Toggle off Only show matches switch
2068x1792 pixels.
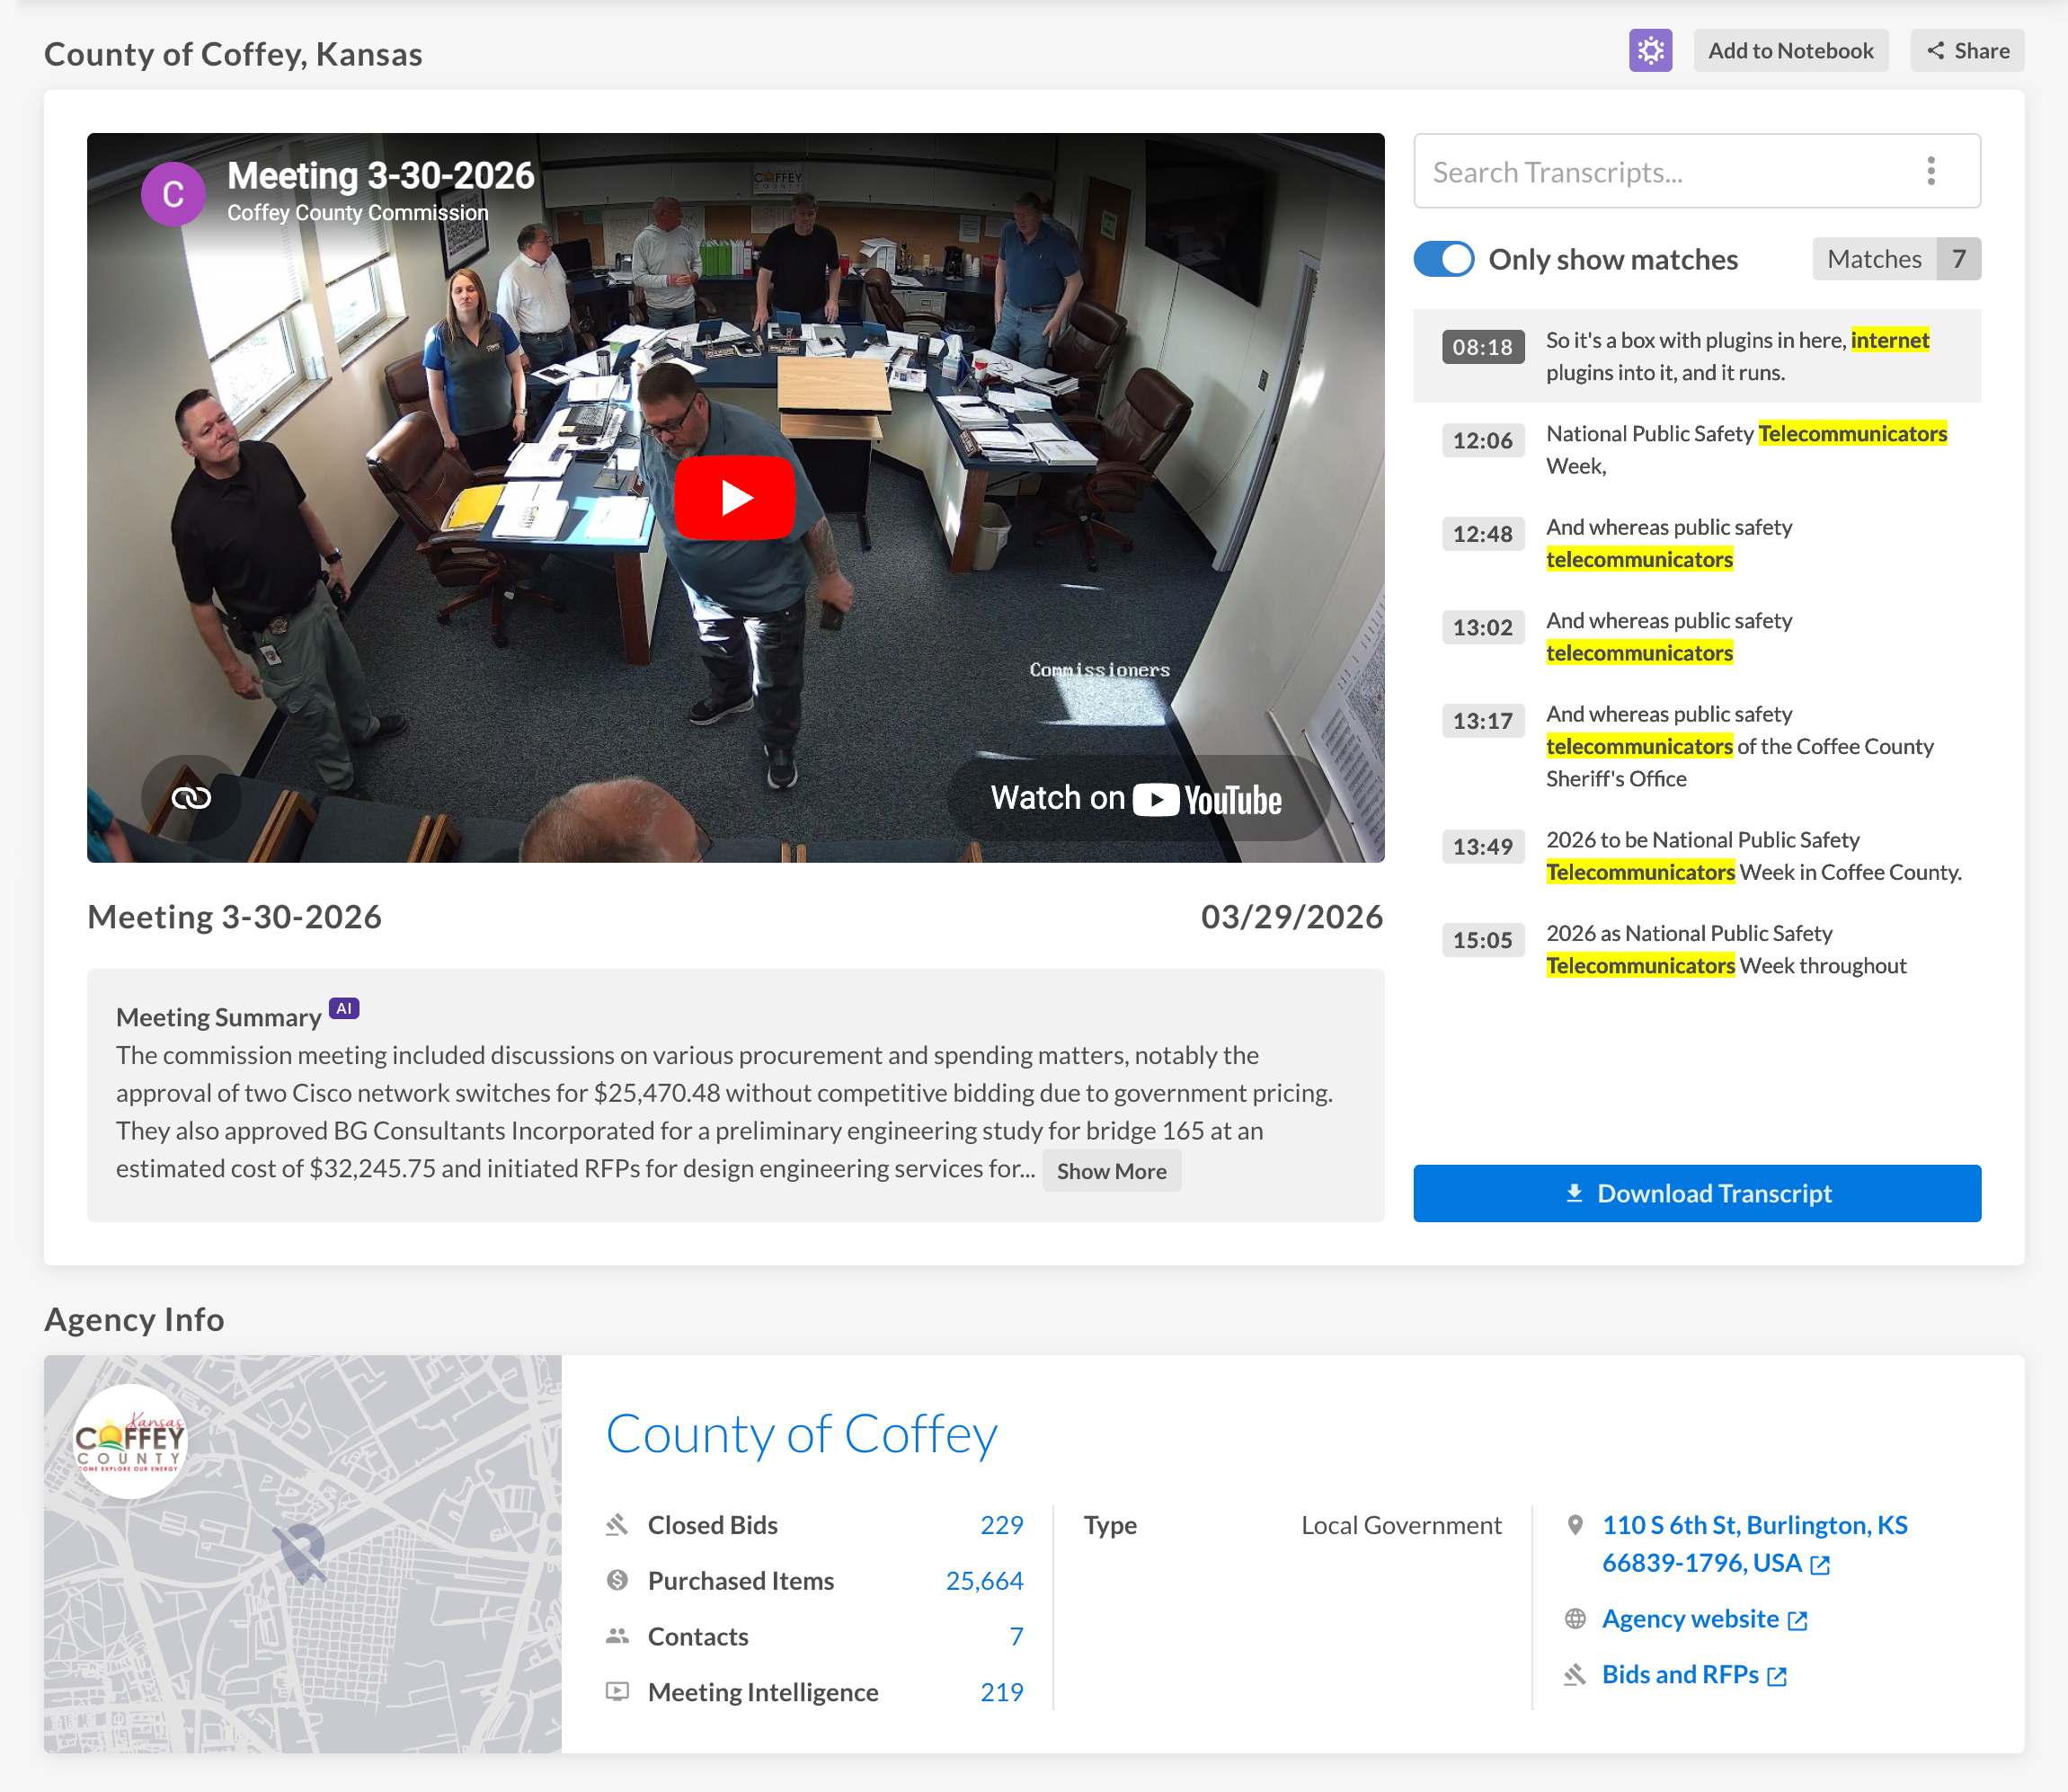[x=1443, y=259]
